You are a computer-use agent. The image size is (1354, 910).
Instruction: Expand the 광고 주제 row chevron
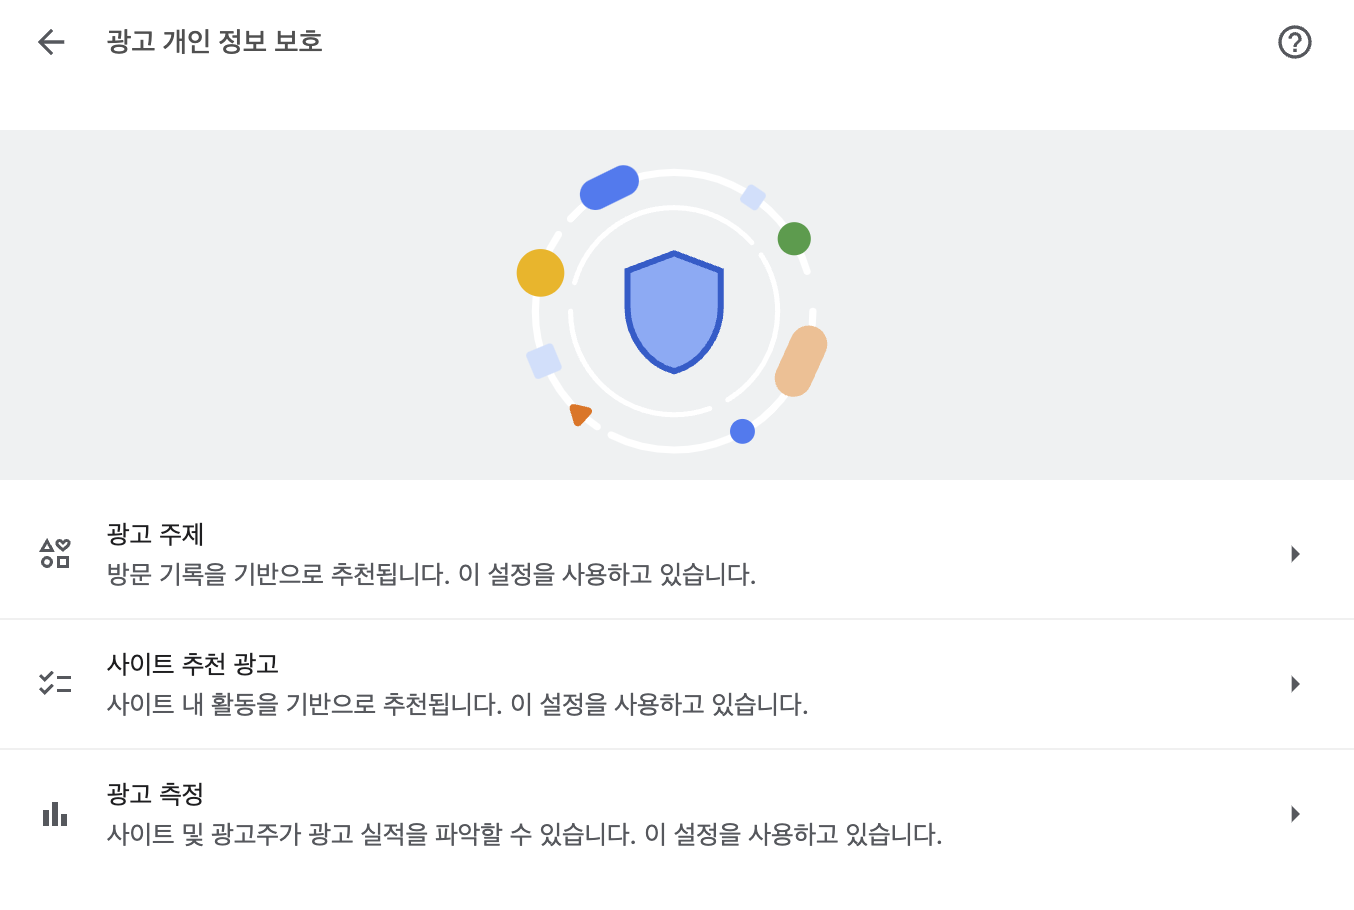point(1295,551)
